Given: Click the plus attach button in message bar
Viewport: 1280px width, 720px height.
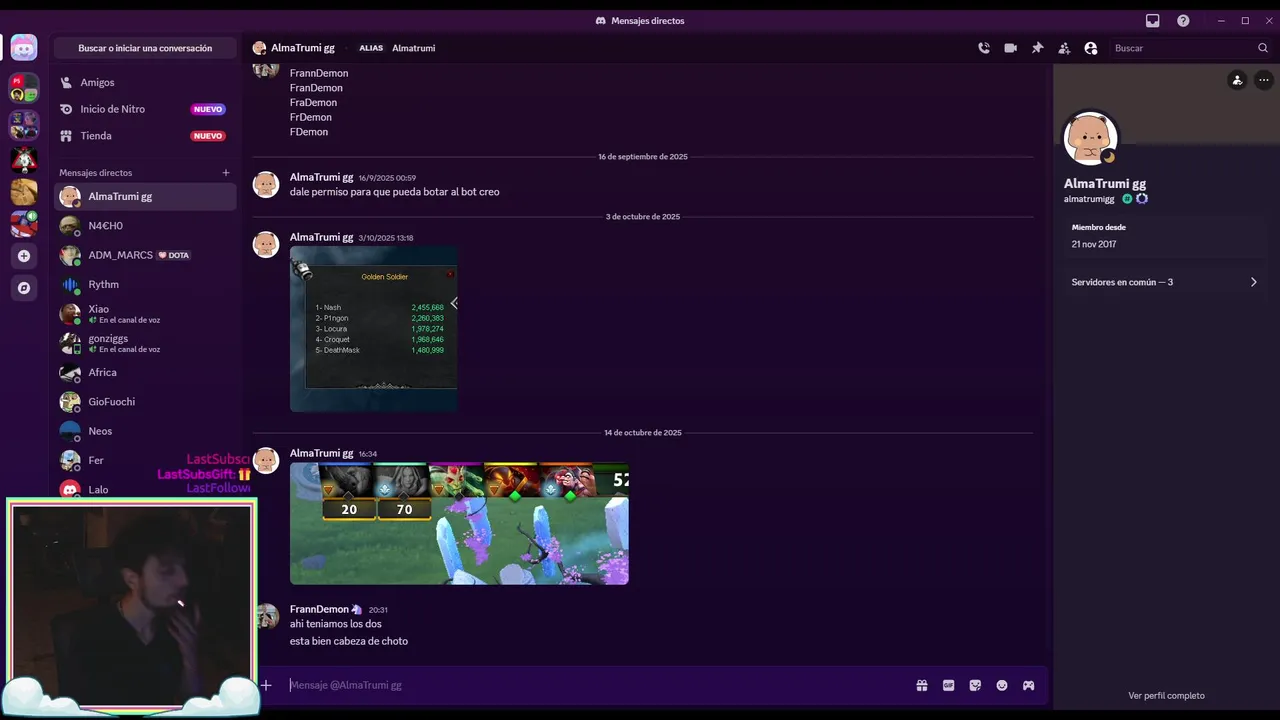Looking at the screenshot, I should click(266, 685).
